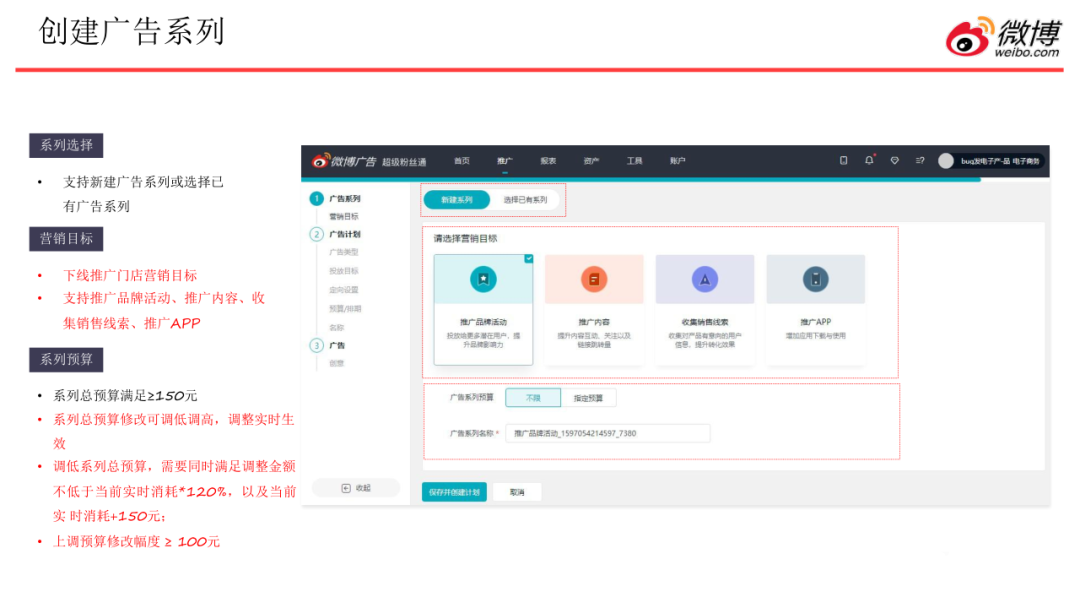Viewport: 1080px width, 608px height.
Task: Go to the 报表 menu tab
Action: click(x=548, y=161)
